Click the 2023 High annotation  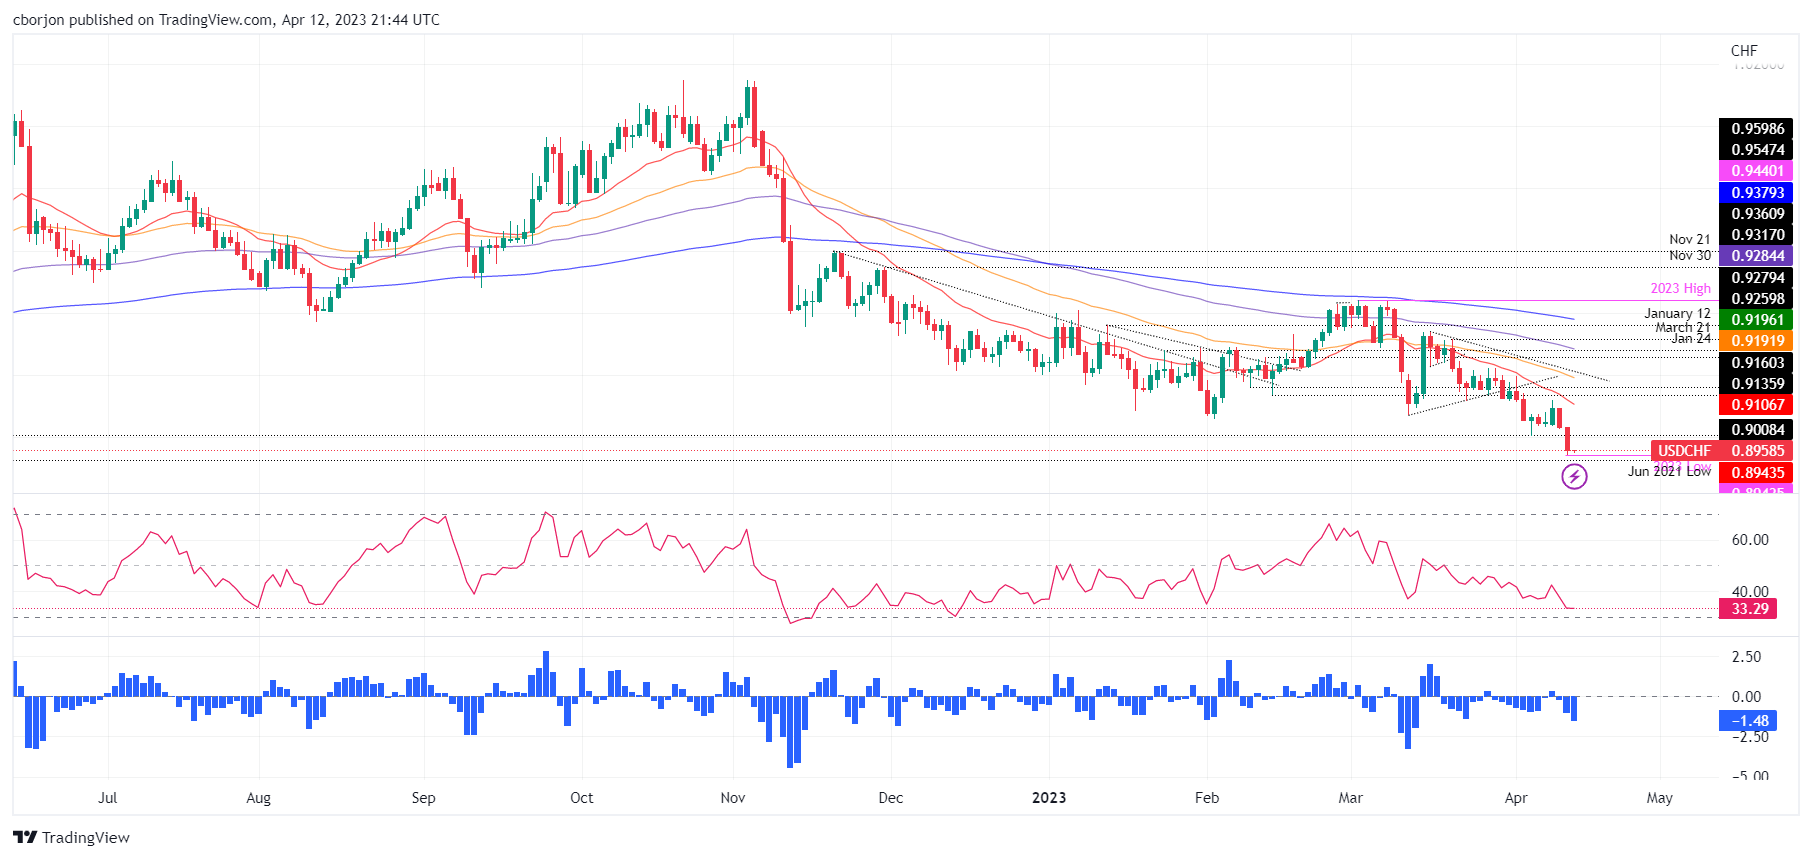1680,288
